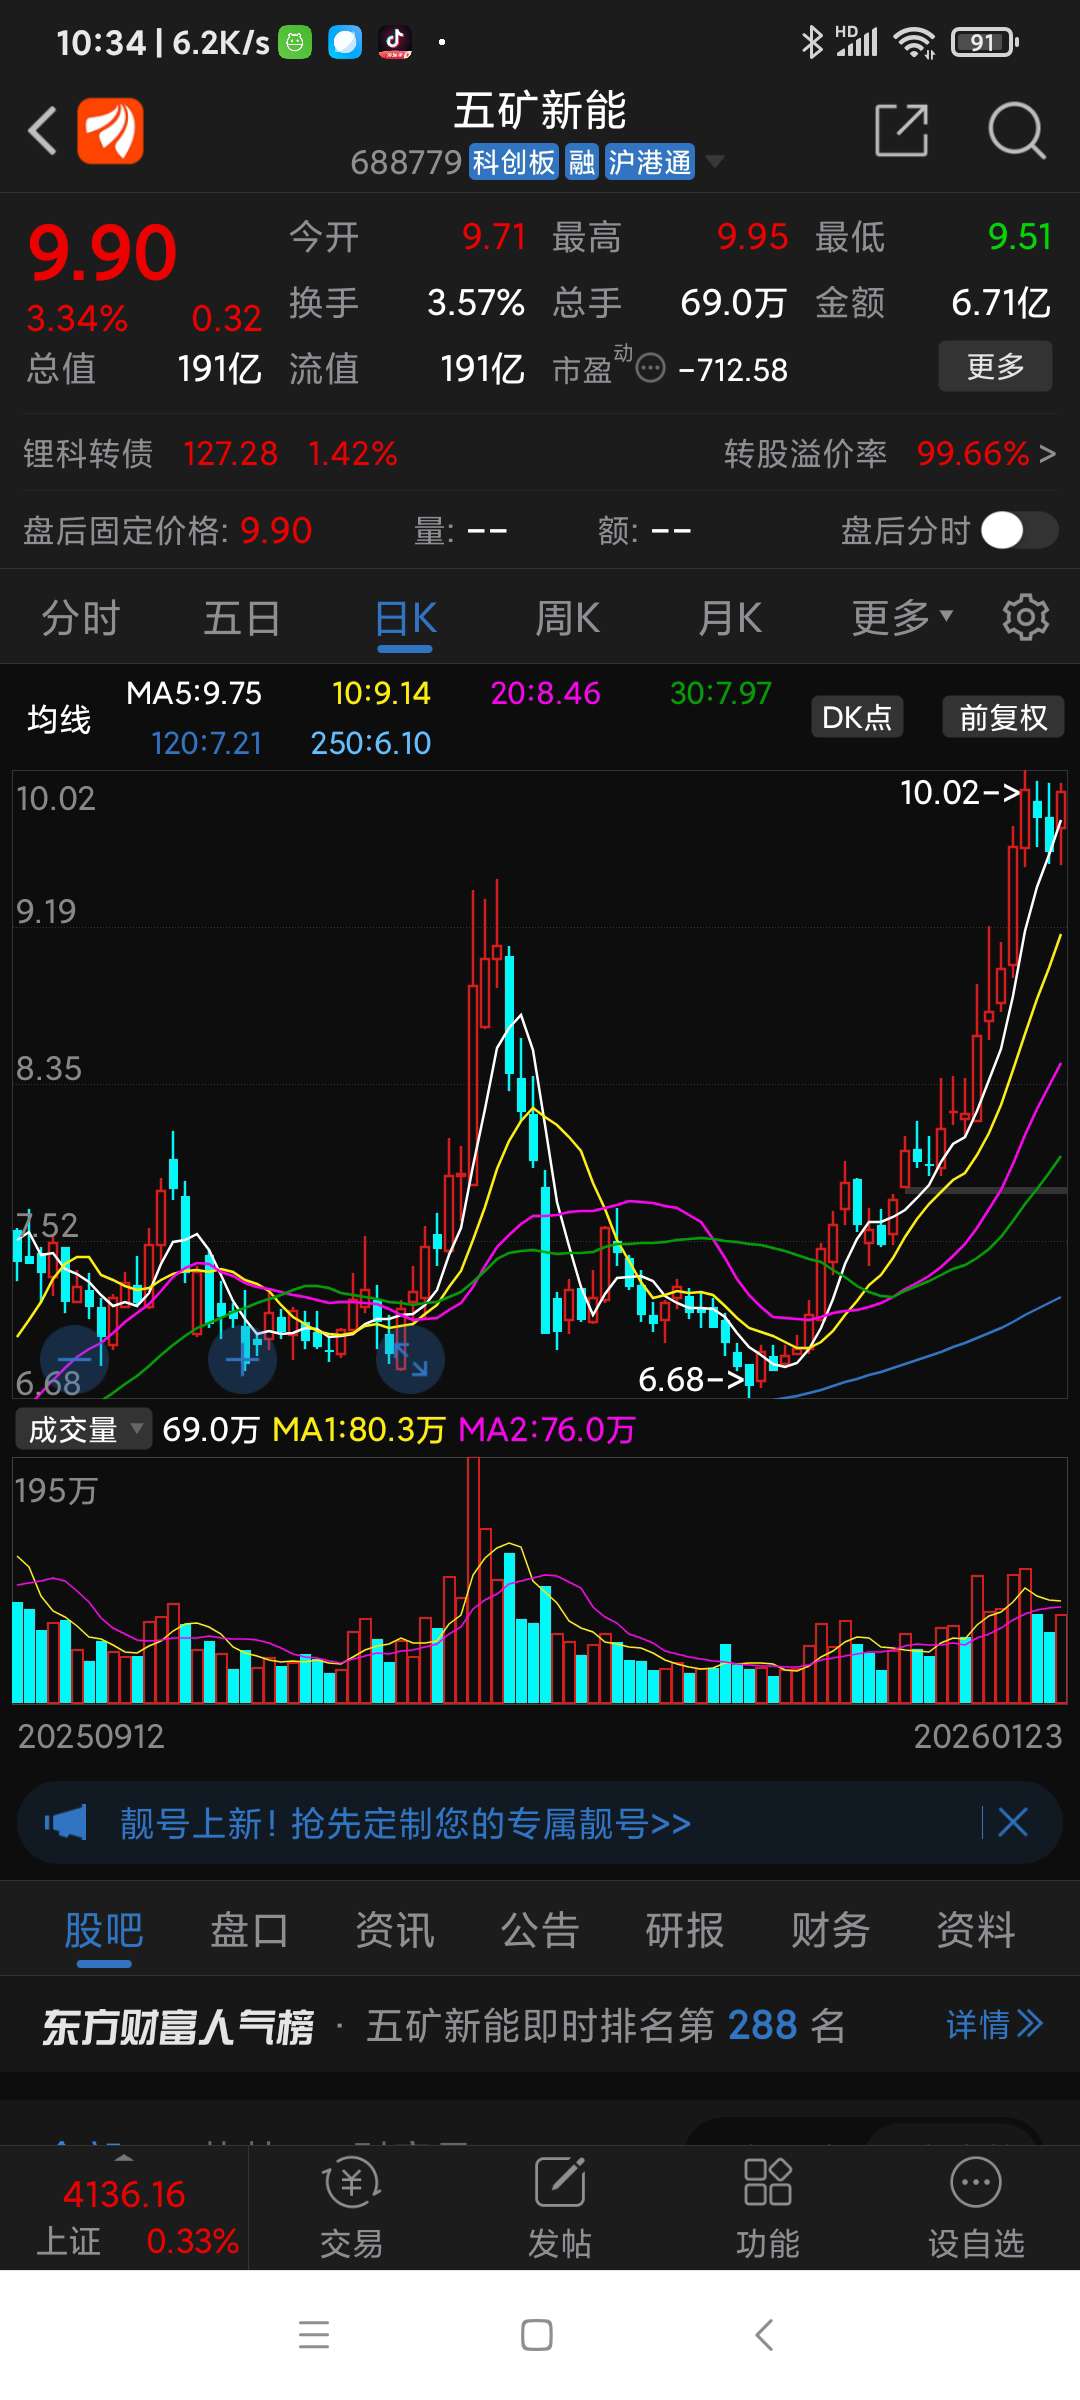Zoom in chart with plus icon
The width and height of the screenshot is (1080, 2400).
pyautogui.click(x=242, y=1360)
